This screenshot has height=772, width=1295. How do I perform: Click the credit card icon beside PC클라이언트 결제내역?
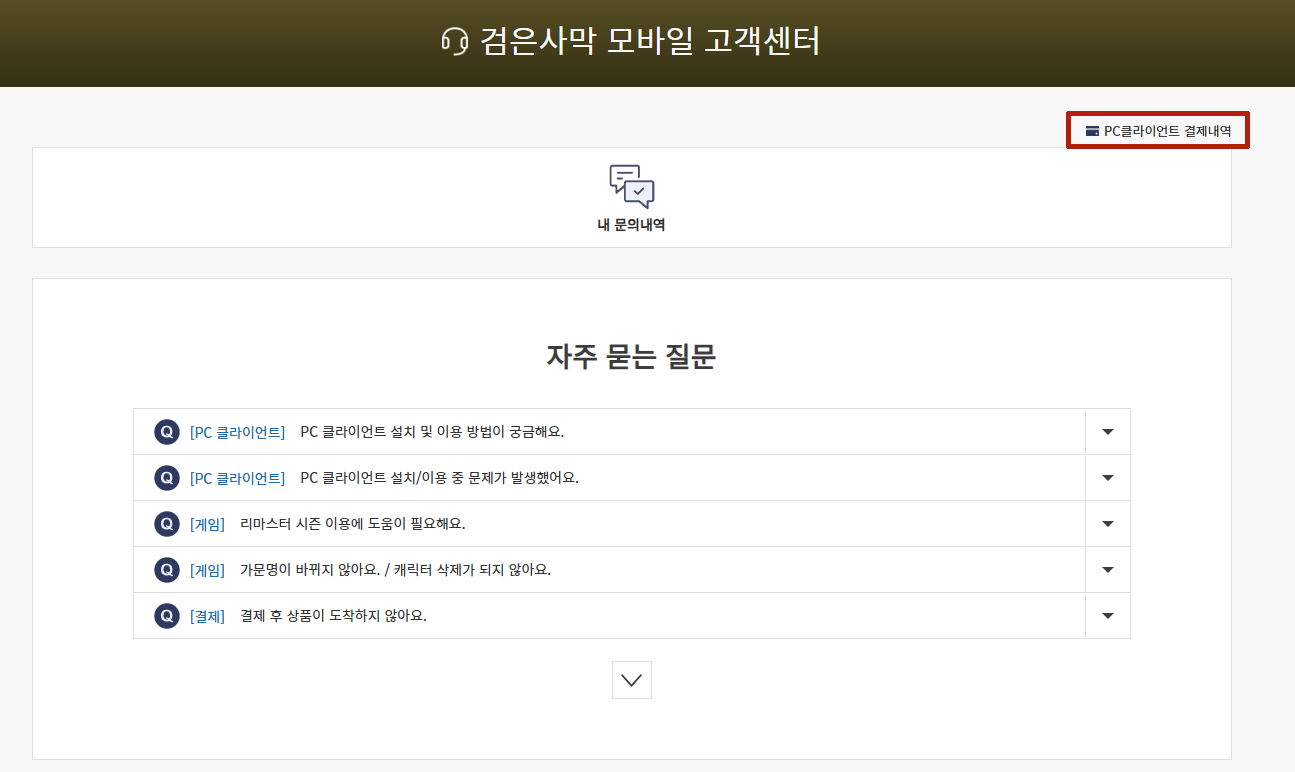tap(1092, 131)
